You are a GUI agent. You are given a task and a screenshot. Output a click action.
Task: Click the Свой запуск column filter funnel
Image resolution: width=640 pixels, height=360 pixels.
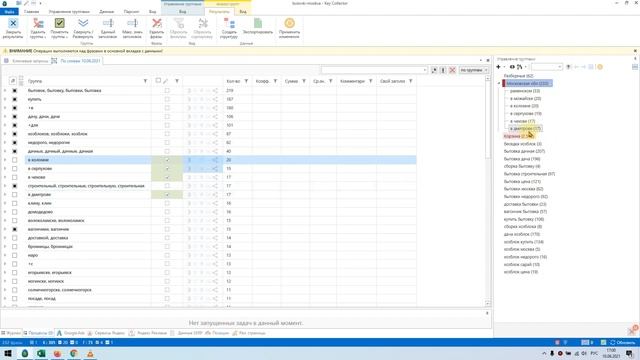(x=411, y=81)
